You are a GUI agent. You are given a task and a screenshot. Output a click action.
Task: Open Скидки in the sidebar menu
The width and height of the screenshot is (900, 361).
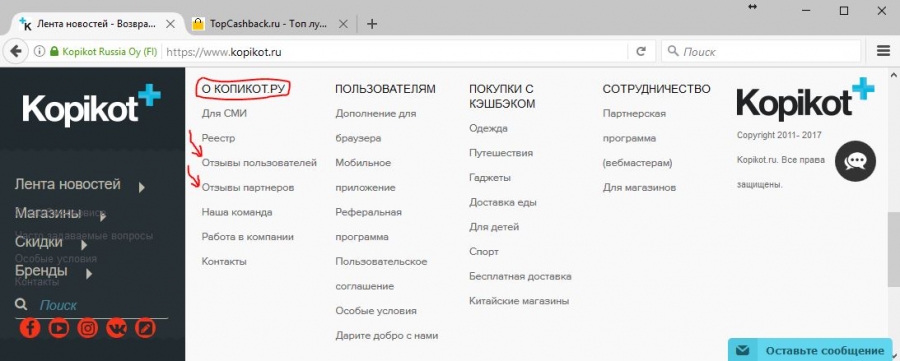coord(38,242)
